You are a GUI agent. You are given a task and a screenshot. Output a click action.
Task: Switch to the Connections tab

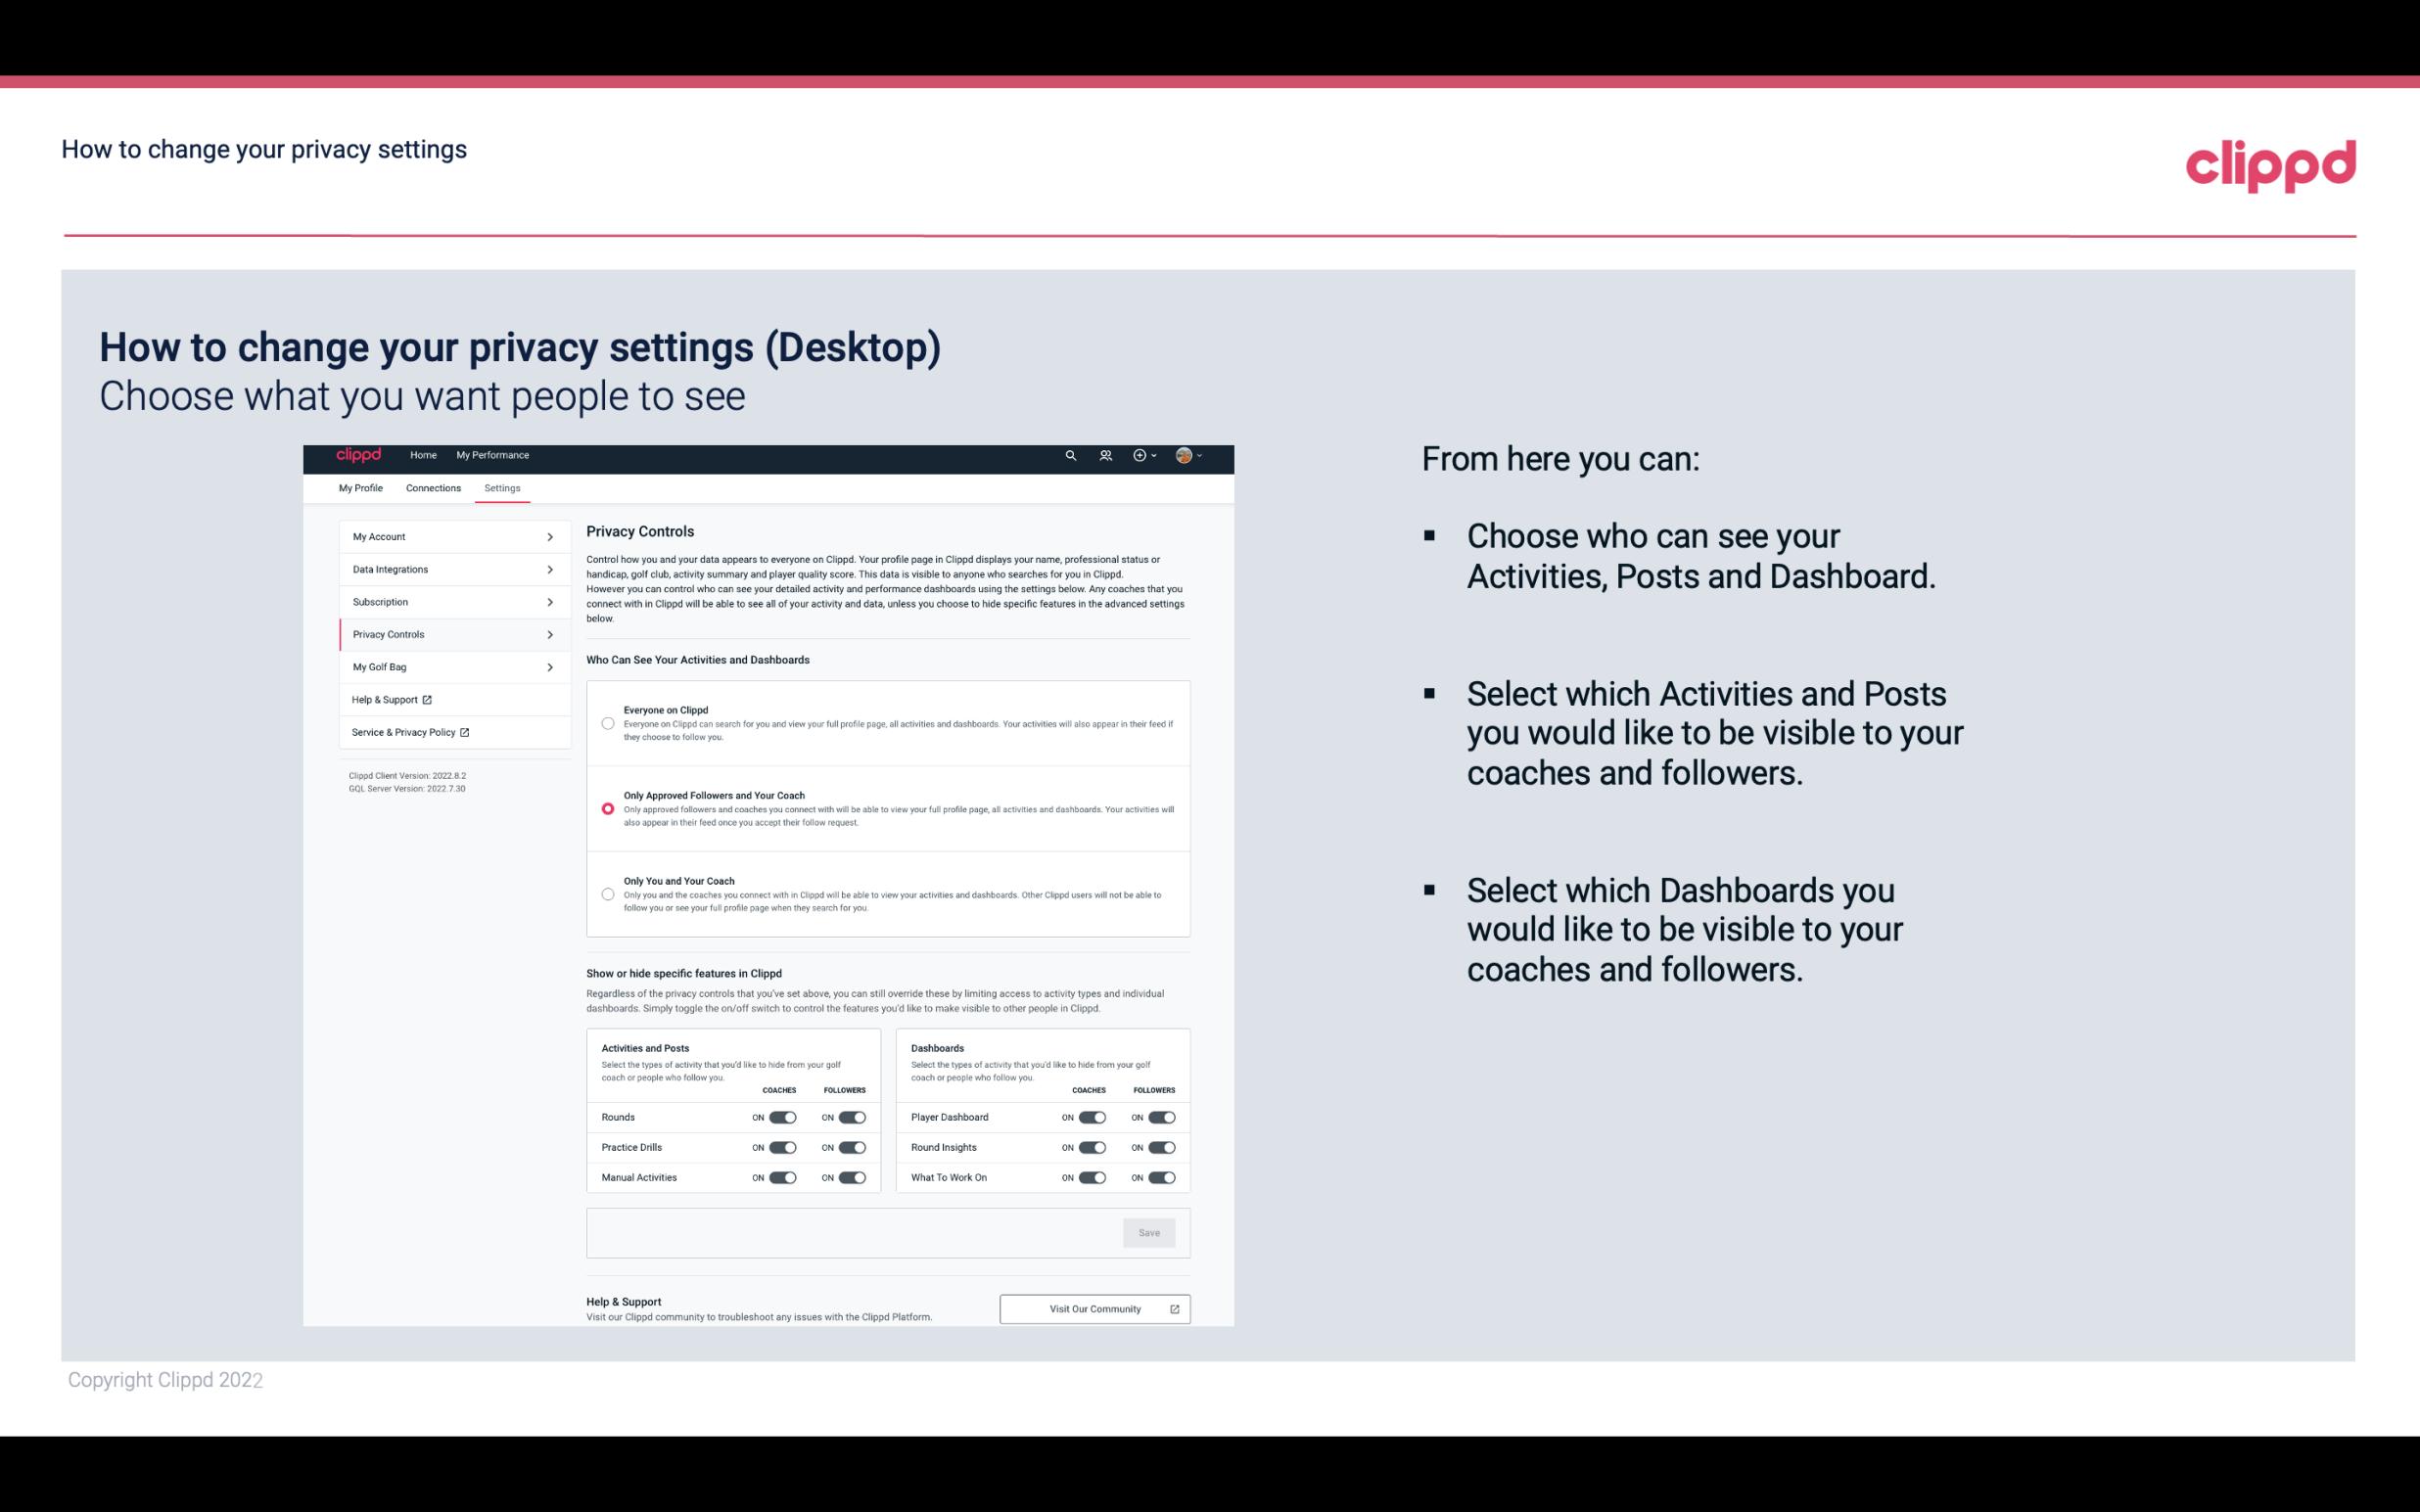(x=432, y=487)
